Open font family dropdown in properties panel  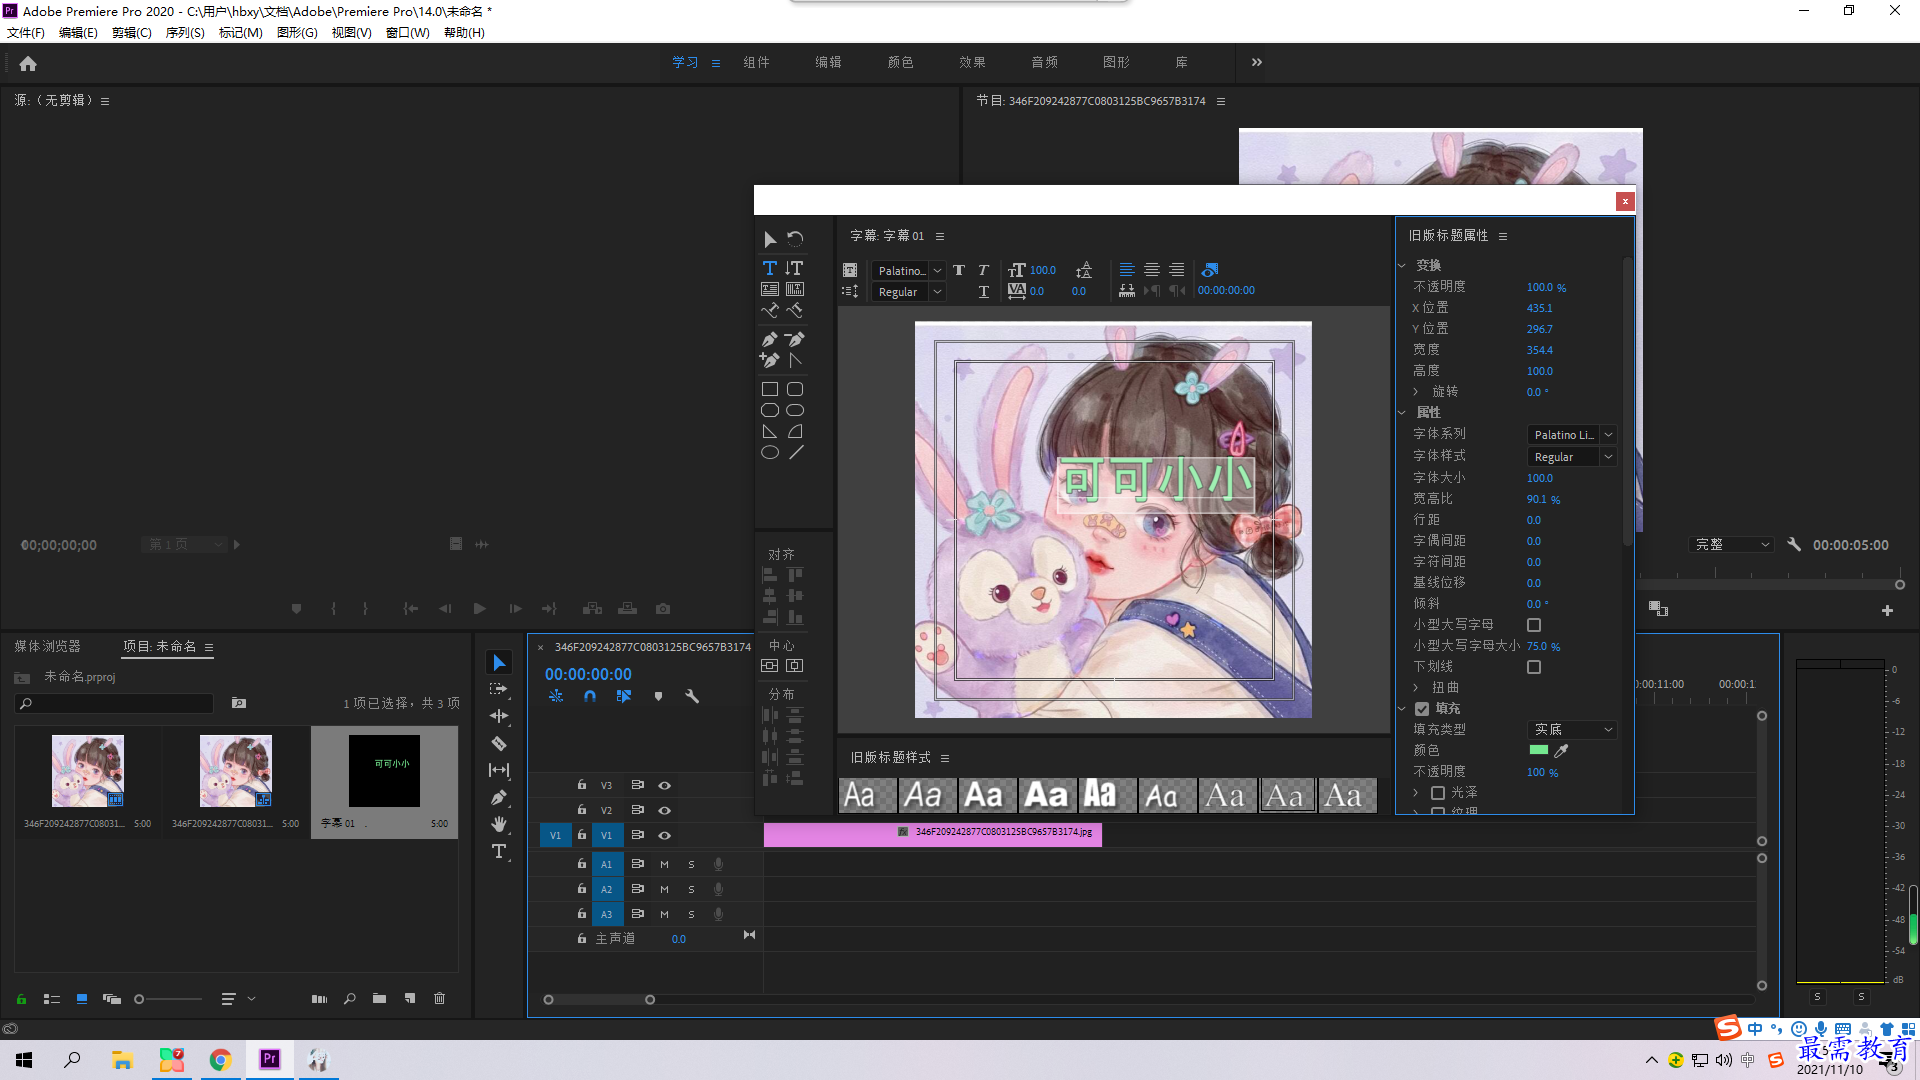tap(1572, 435)
